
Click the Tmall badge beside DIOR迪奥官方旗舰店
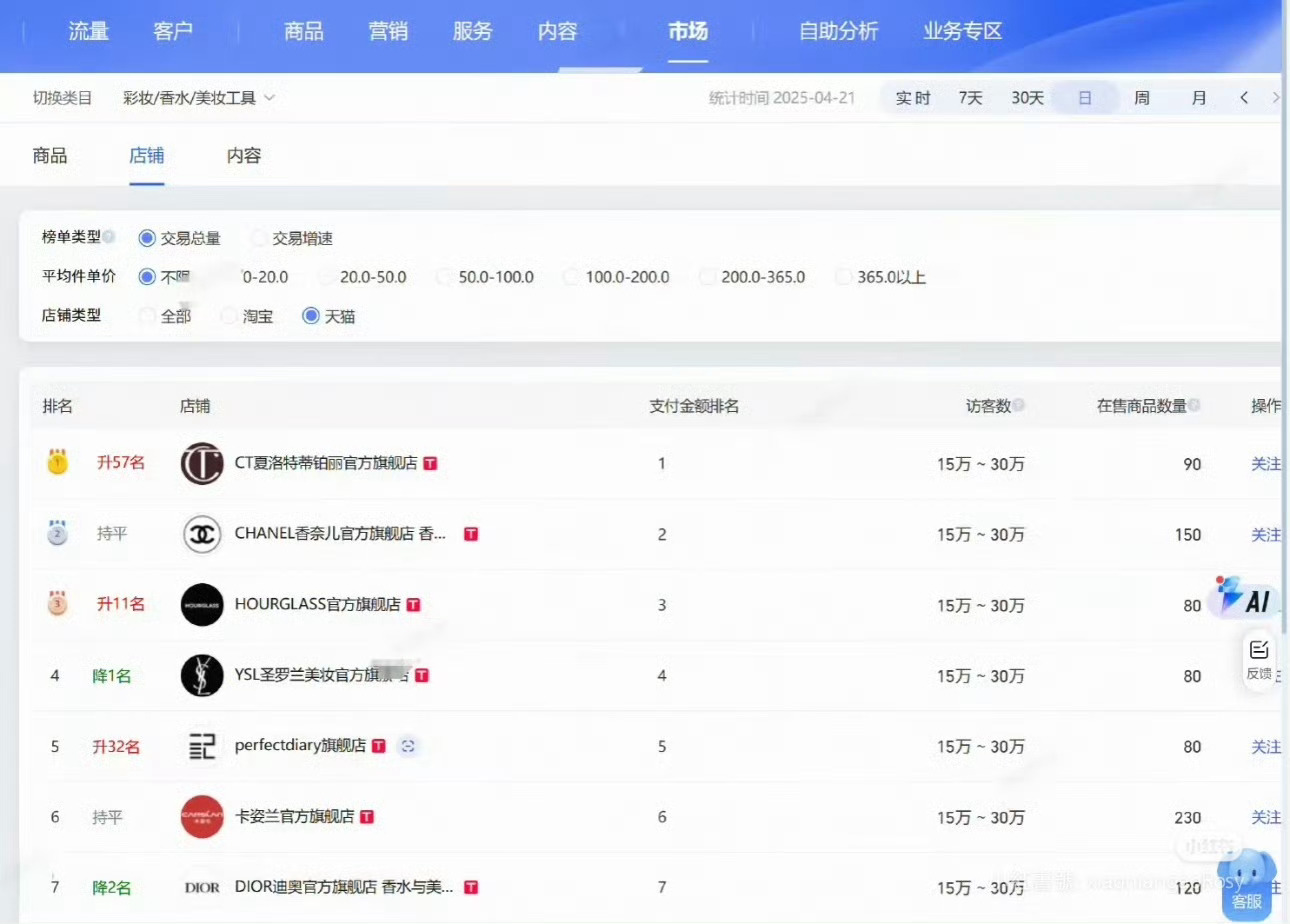(471, 887)
